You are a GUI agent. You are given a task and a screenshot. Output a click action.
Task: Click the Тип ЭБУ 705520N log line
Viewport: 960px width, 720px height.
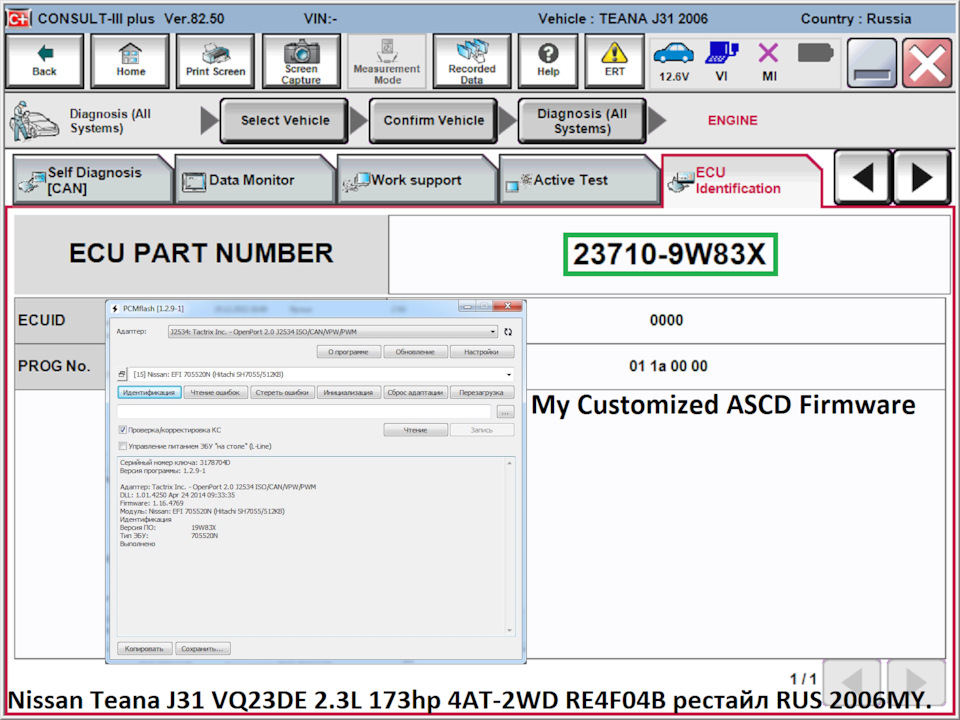point(169,535)
